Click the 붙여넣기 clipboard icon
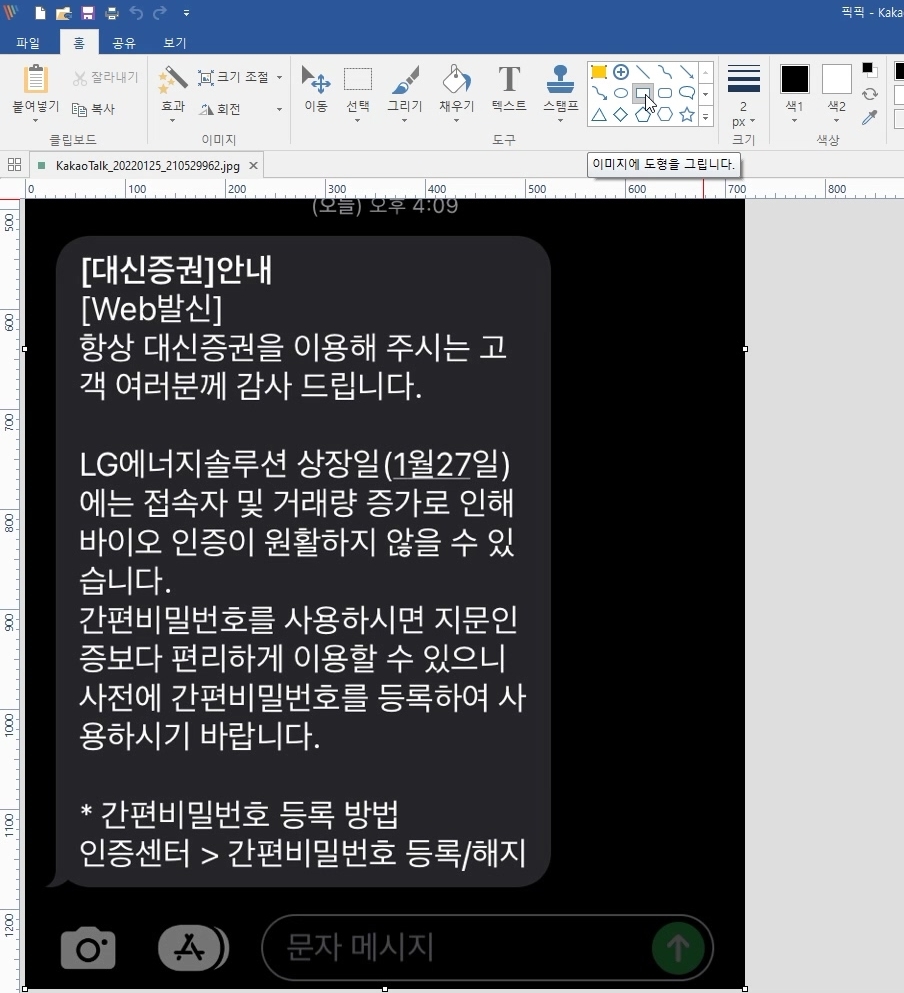The height and width of the screenshot is (993, 904). [35, 79]
